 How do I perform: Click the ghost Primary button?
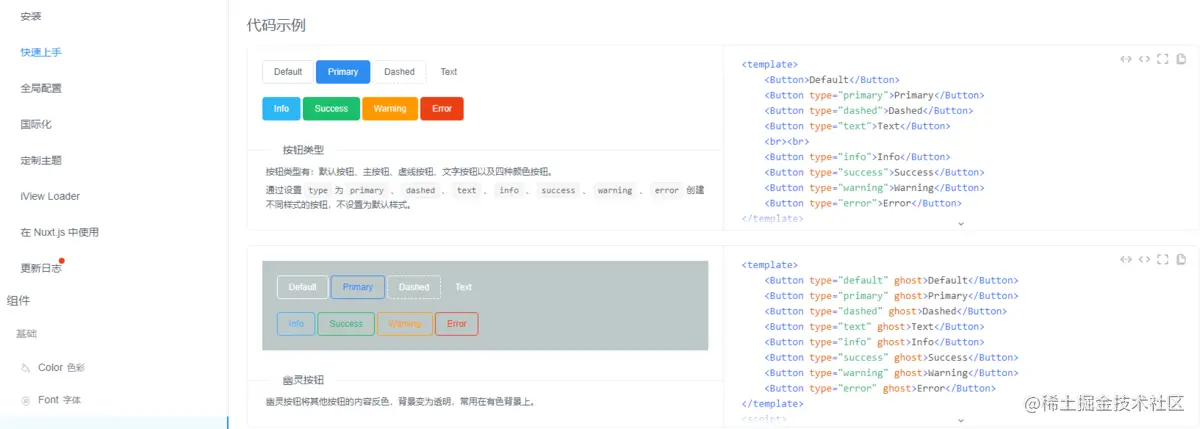click(x=358, y=287)
